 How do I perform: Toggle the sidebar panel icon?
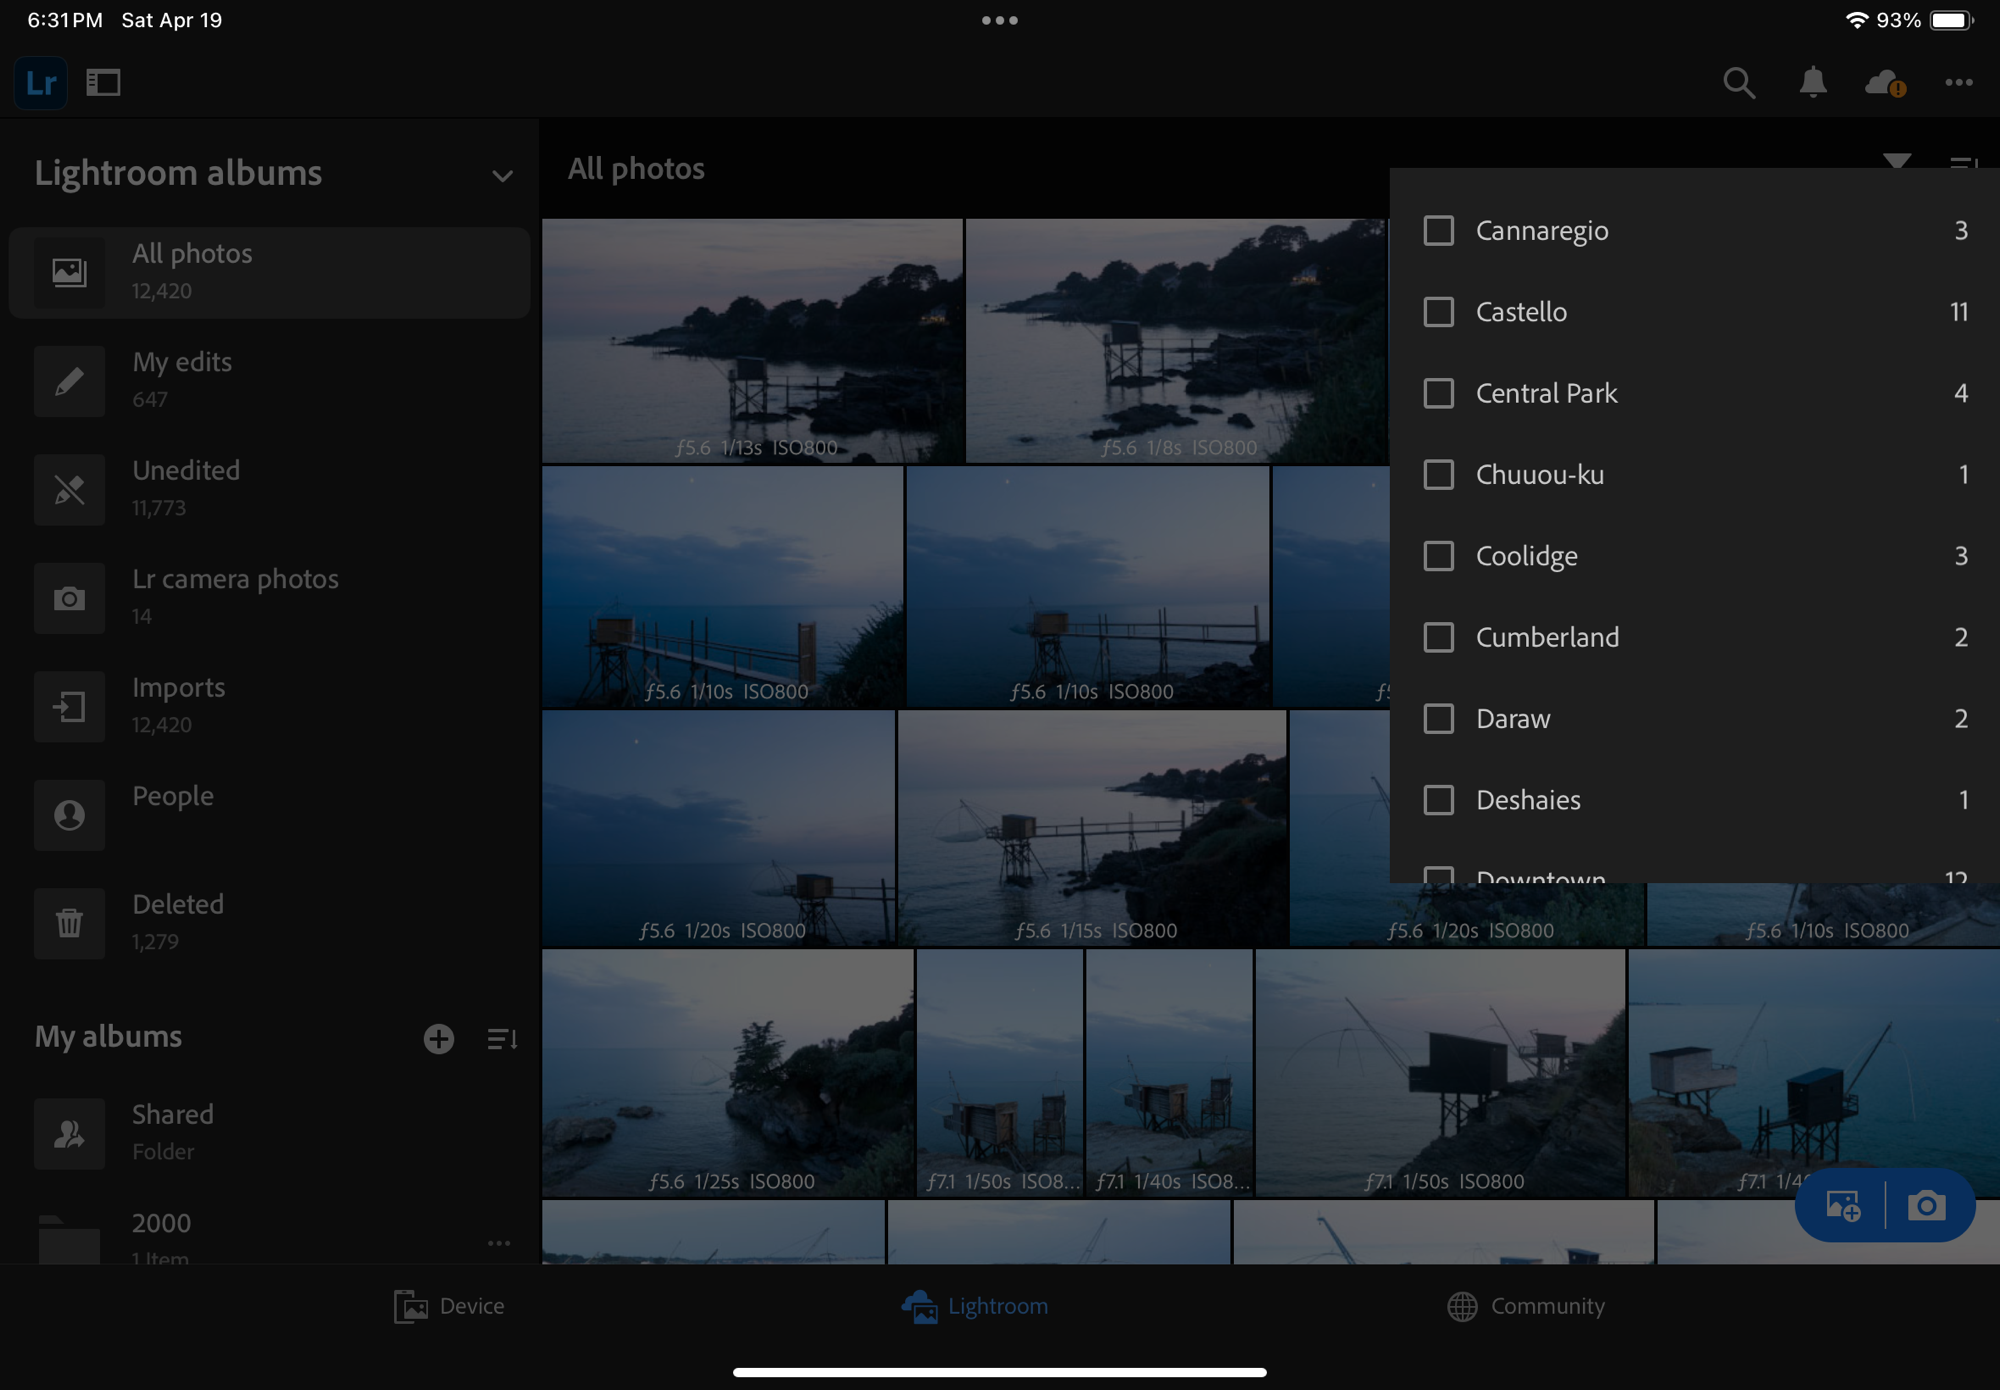click(103, 82)
